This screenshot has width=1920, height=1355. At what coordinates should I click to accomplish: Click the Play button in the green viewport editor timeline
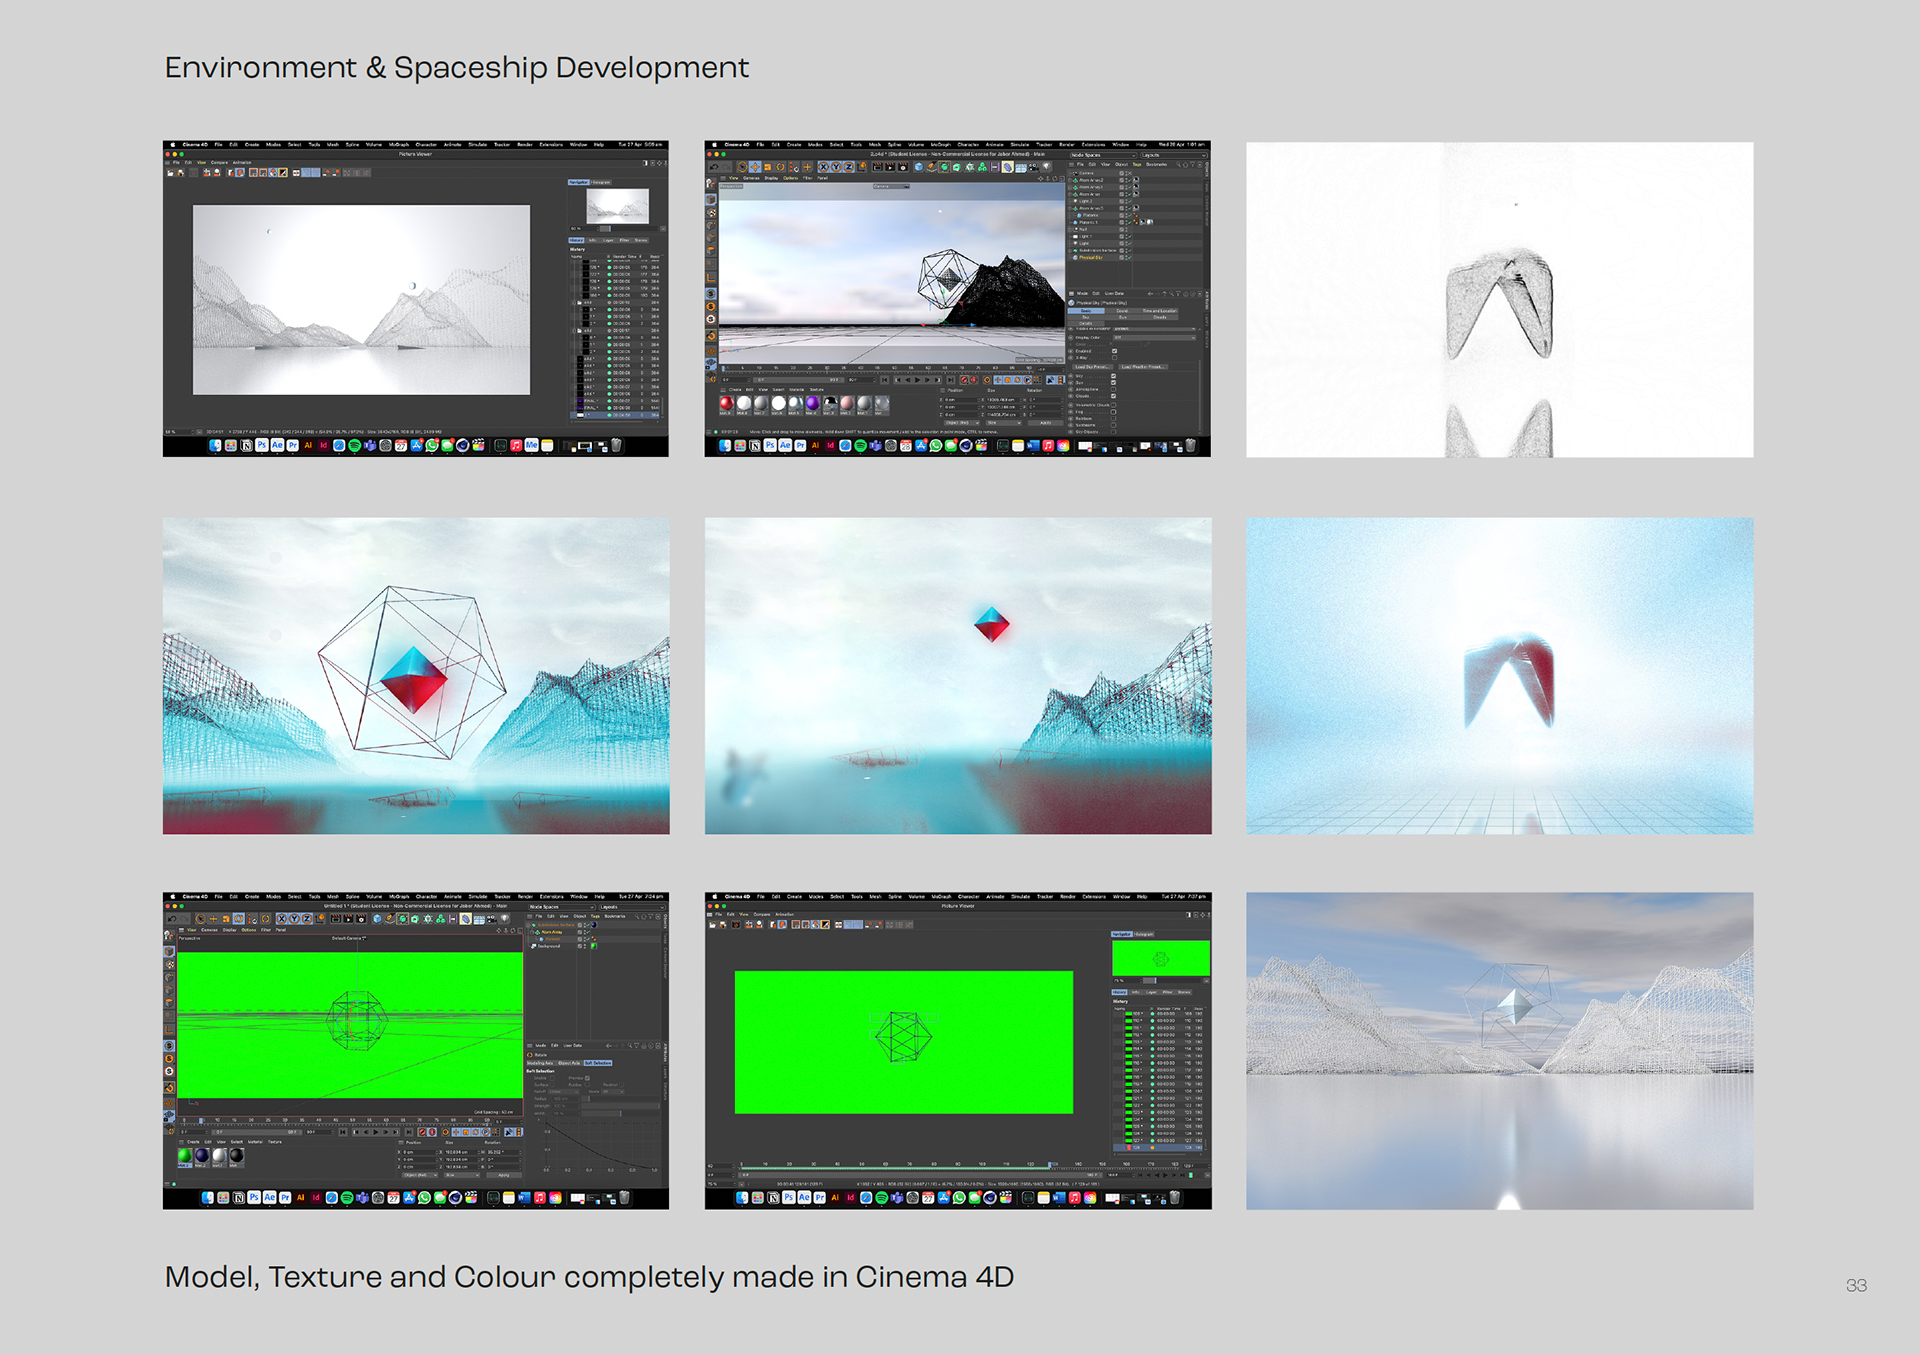[x=375, y=1132]
